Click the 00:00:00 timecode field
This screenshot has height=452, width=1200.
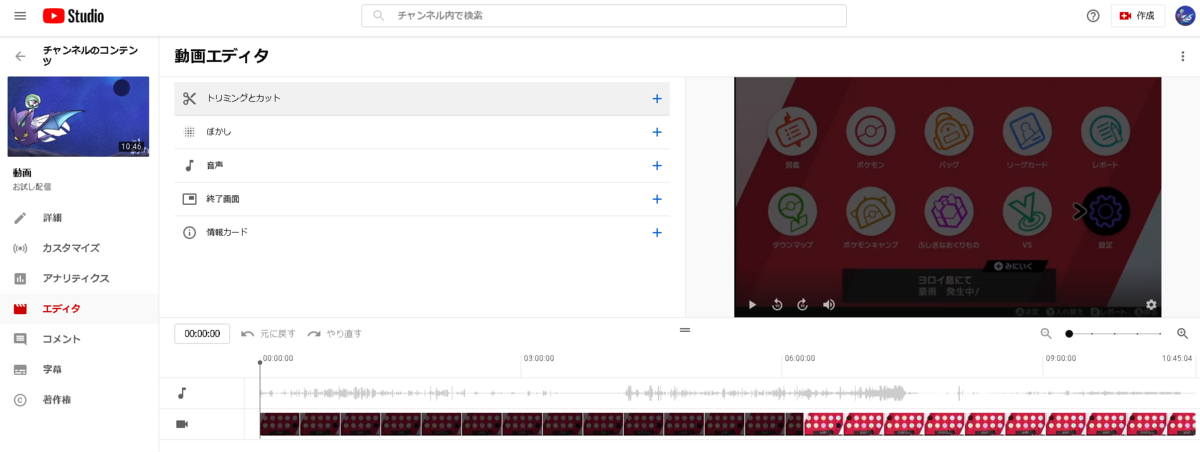202,333
